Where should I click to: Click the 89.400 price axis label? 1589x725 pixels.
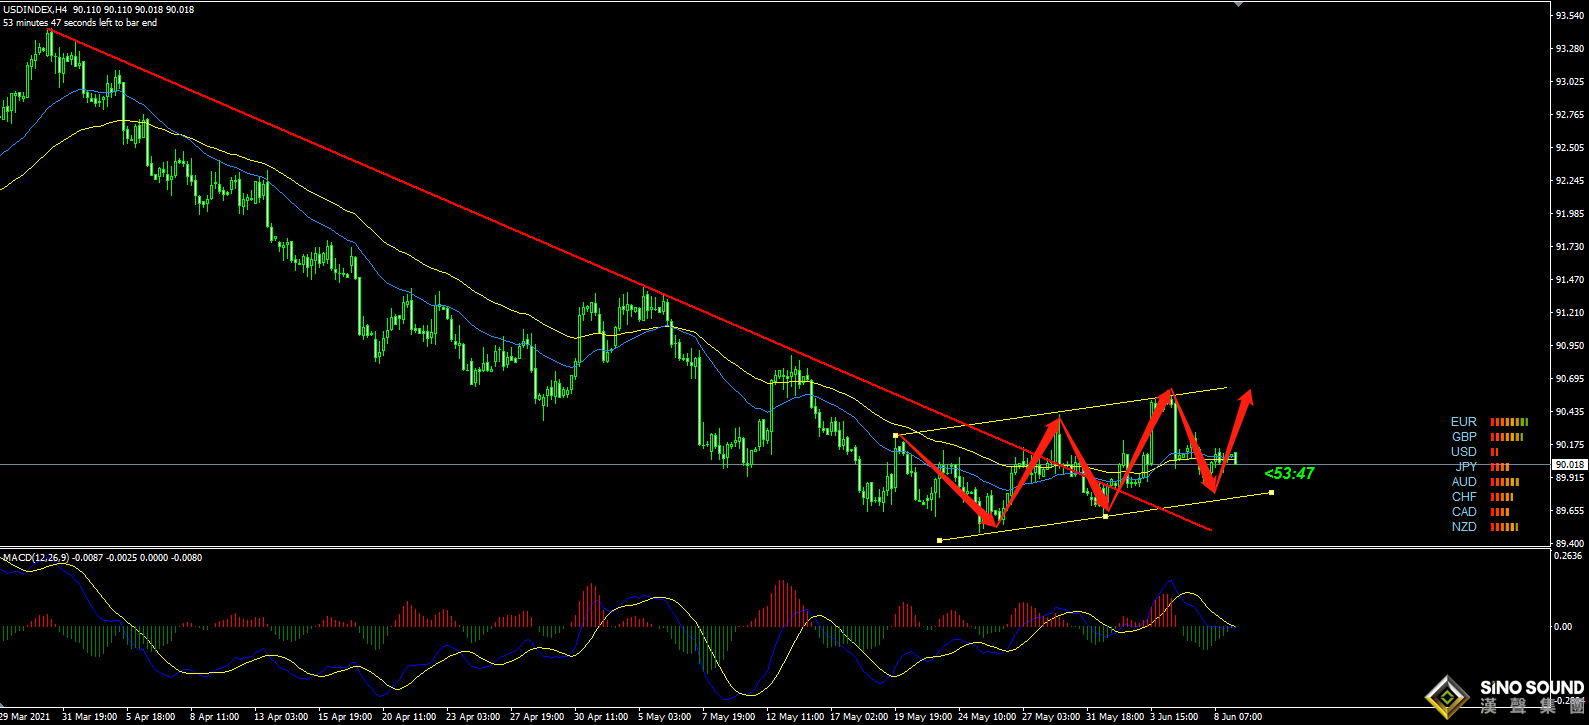click(1570, 544)
